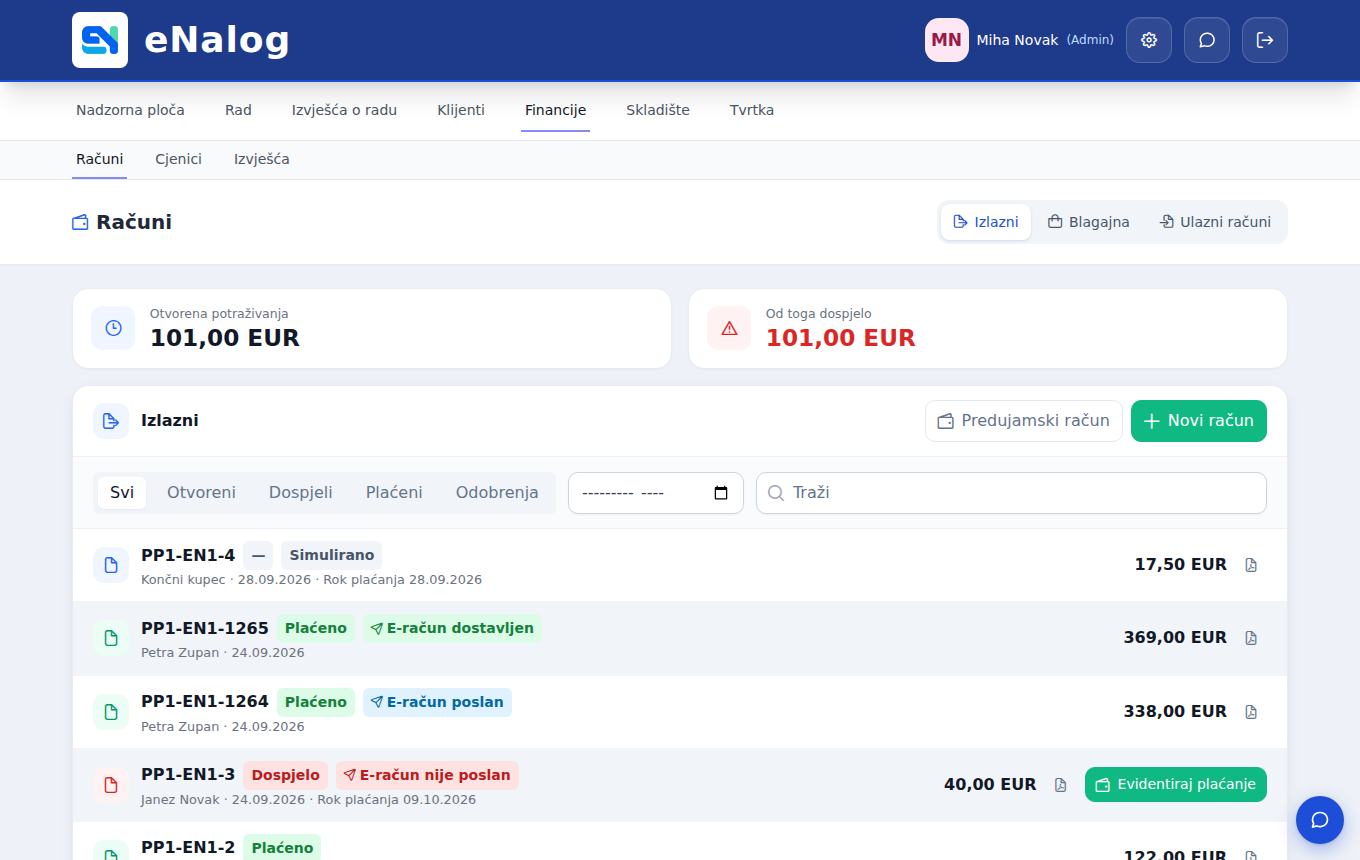
Task: Filter invoices by Plaćeni
Action: coord(394,493)
